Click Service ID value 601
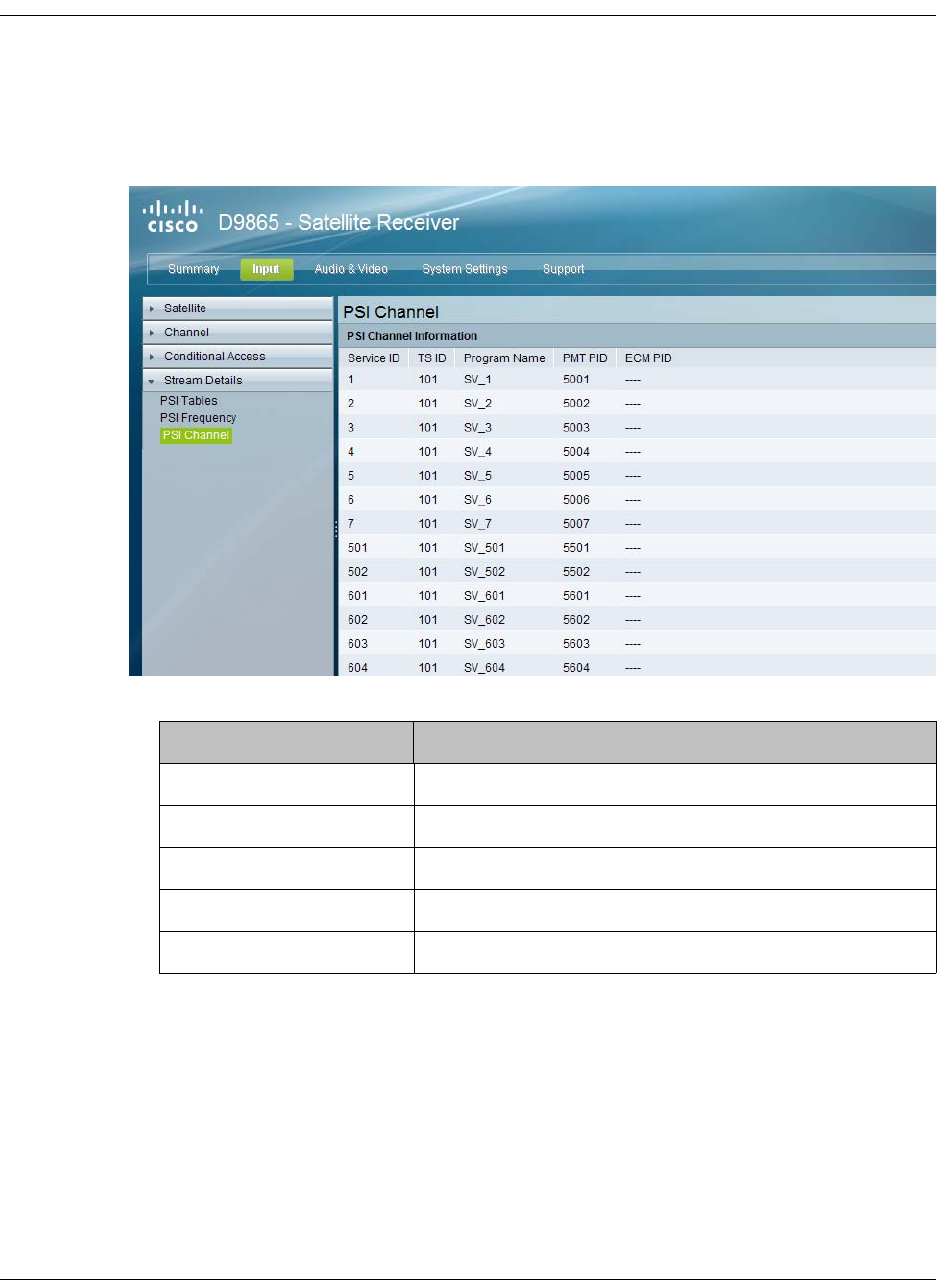 pos(357,595)
